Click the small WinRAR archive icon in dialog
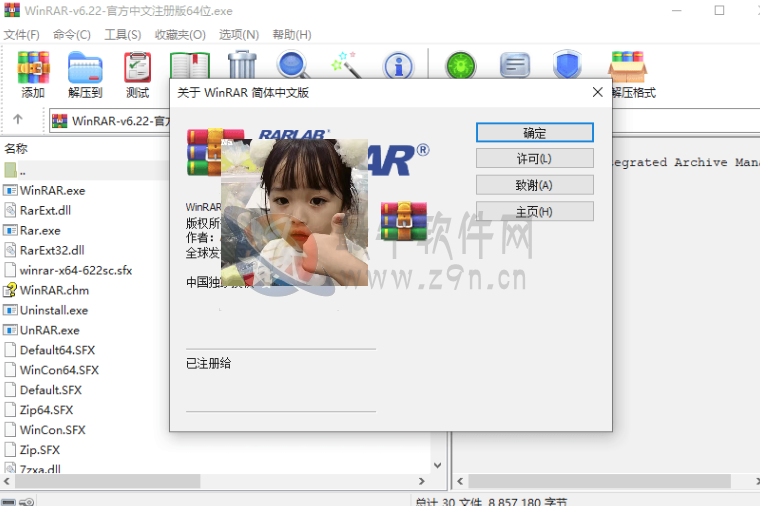The image size is (760, 506). click(404, 221)
